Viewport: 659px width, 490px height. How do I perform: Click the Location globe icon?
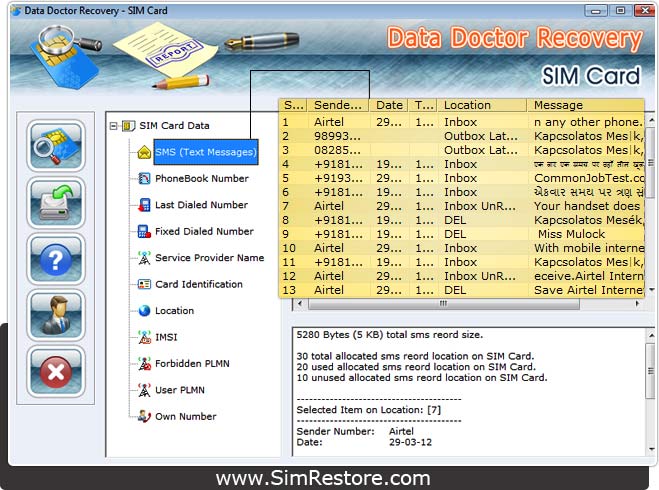click(144, 311)
